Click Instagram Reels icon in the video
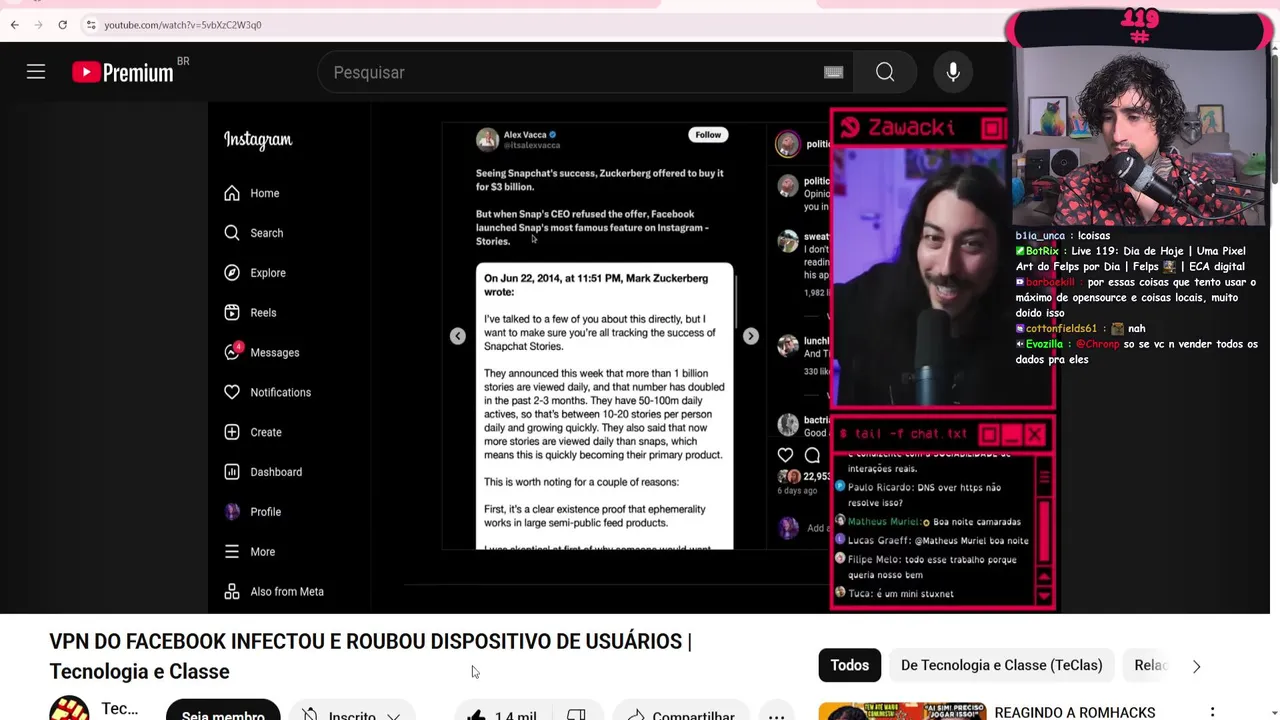This screenshot has height=720, width=1280. point(232,312)
